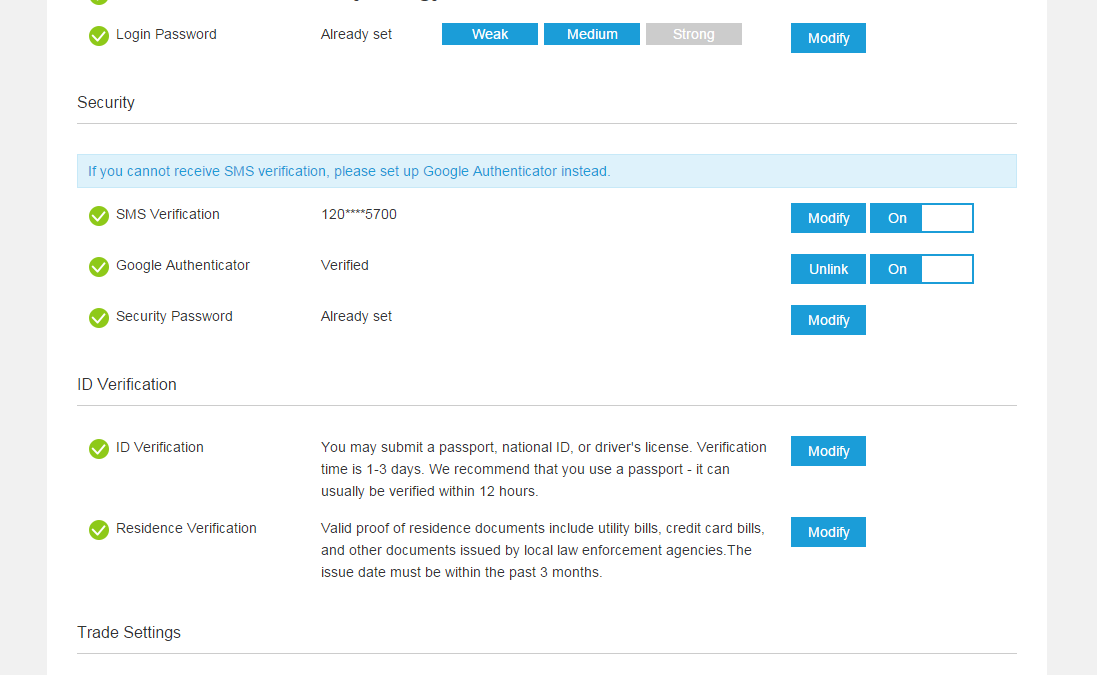Click the ID Verification row label
Image resolution: width=1097 pixels, height=675 pixels.
[x=160, y=448]
